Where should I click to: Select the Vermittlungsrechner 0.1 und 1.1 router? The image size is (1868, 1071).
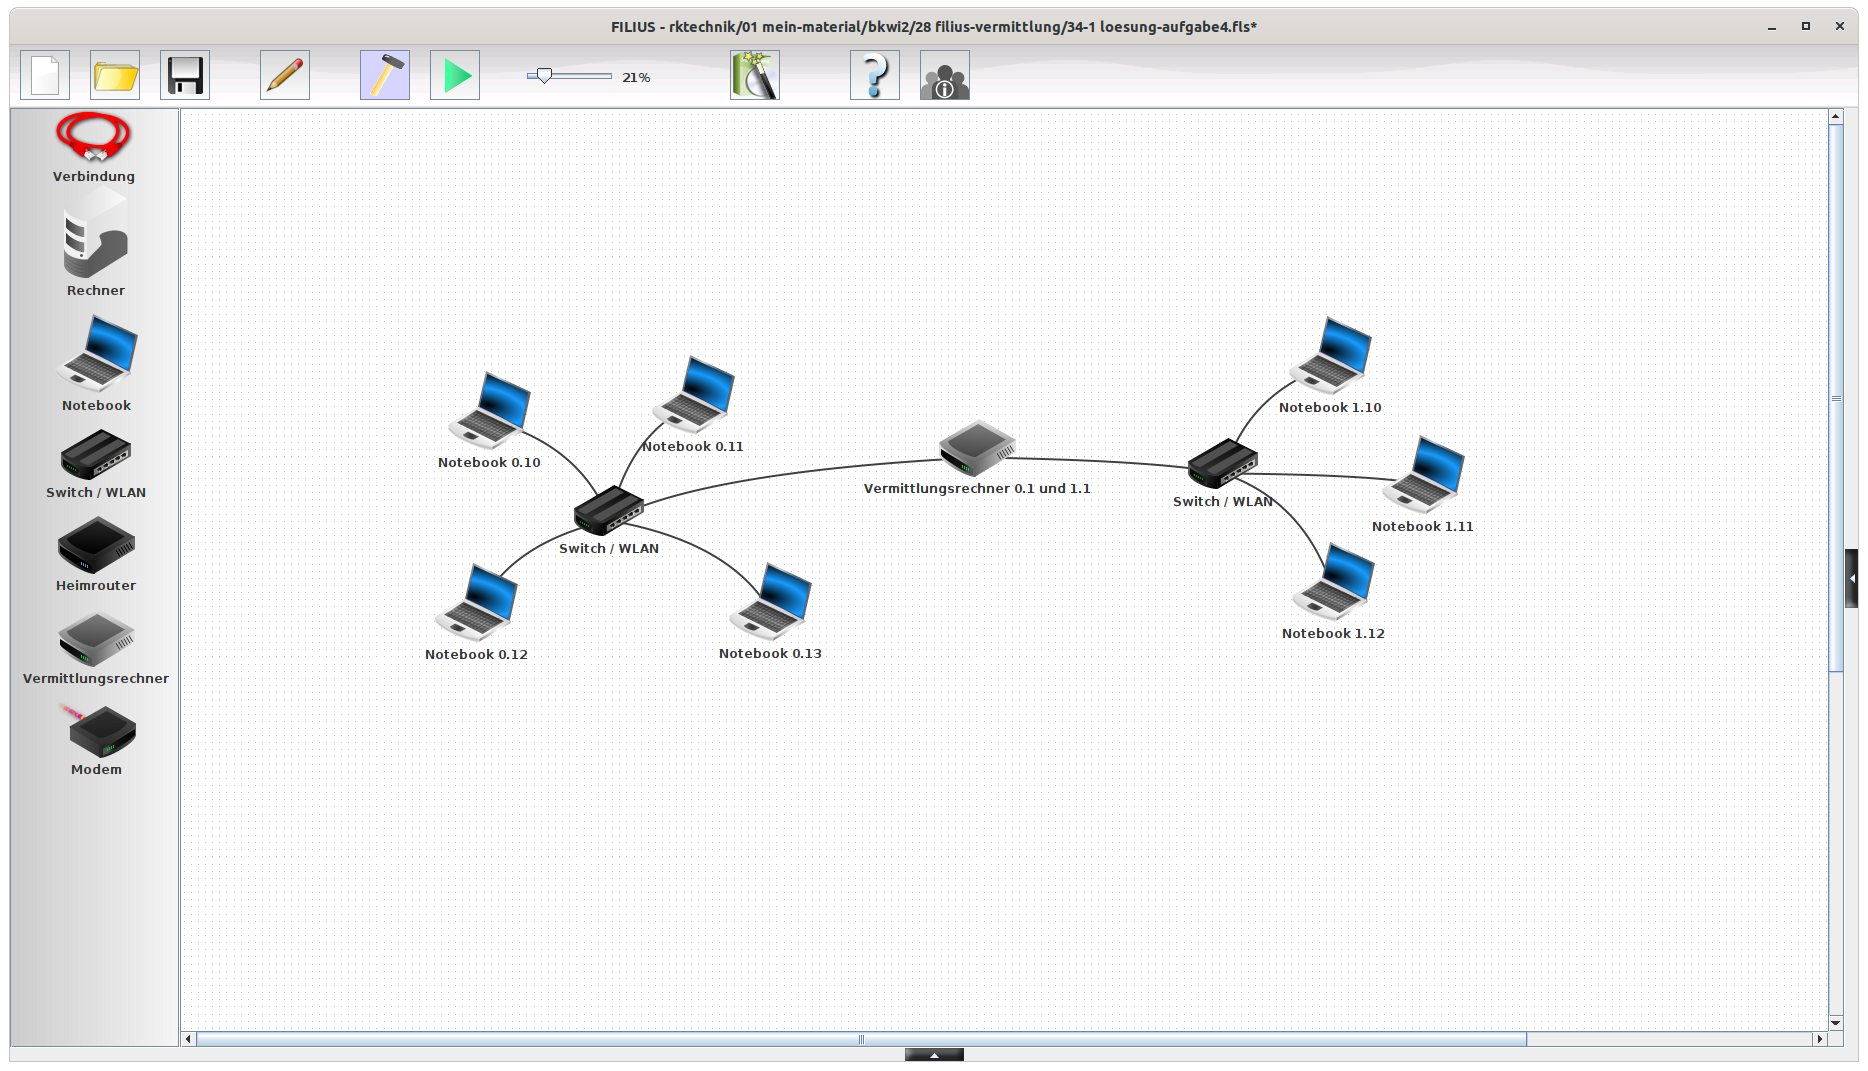[976, 448]
